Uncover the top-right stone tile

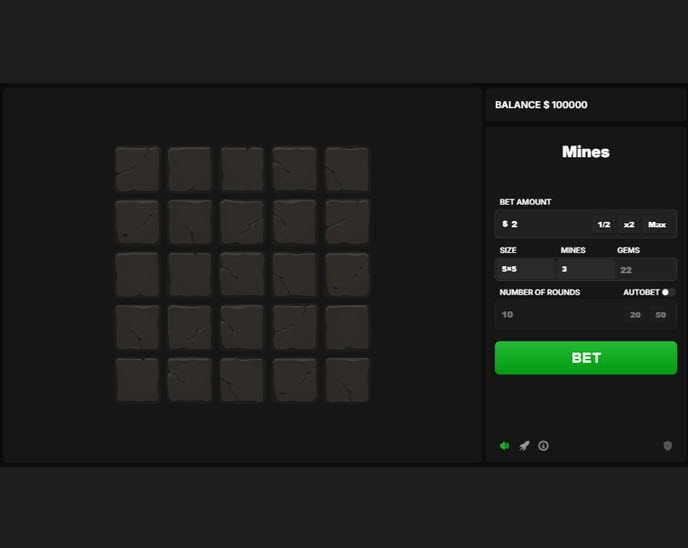pyautogui.click(x=347, y=169)
